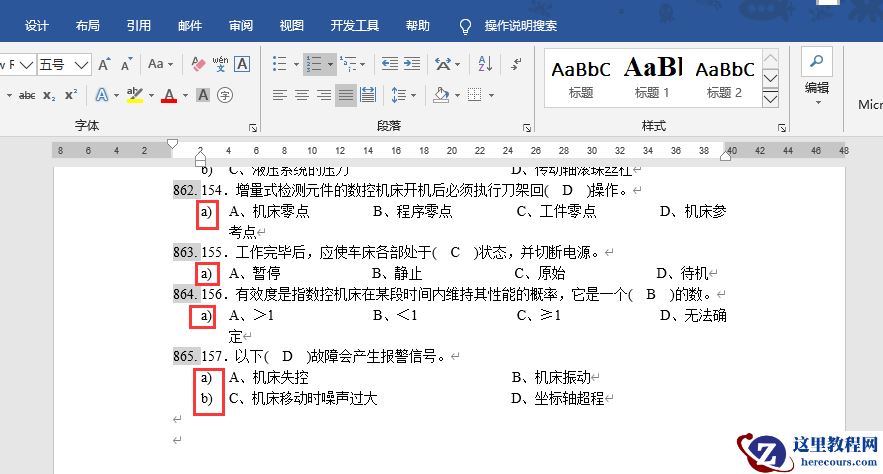883x474 pixels.
Task: Apply distributed alignment
Action: pyautogui.click(x=368, y=95)
